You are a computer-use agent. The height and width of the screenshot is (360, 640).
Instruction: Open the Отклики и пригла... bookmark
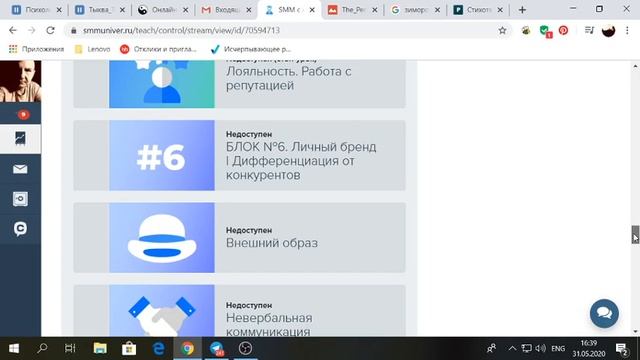pos(159,49)
